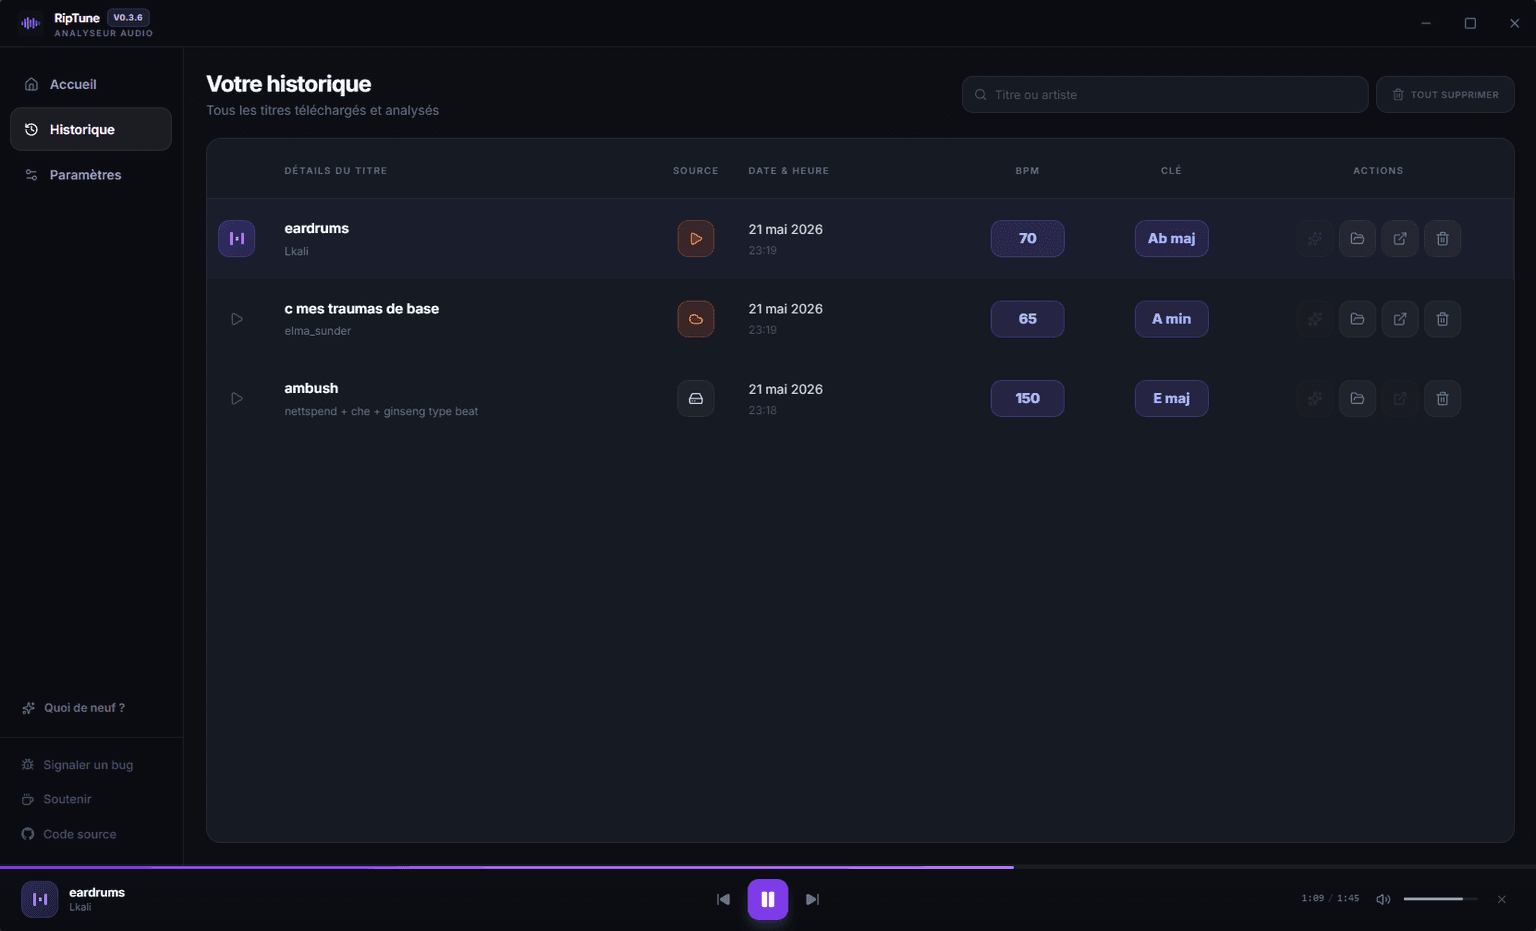Click the YouTube source icon for eardrums
This screenshot has height=931, width=1536.
click(696, 238)
